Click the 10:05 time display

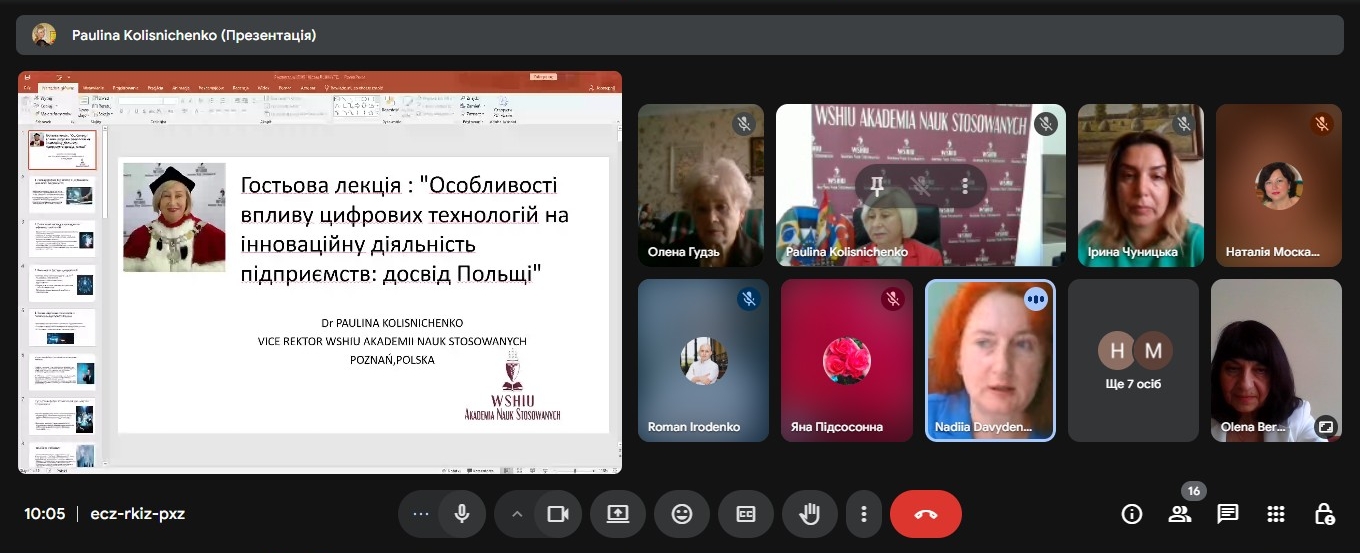45,514
